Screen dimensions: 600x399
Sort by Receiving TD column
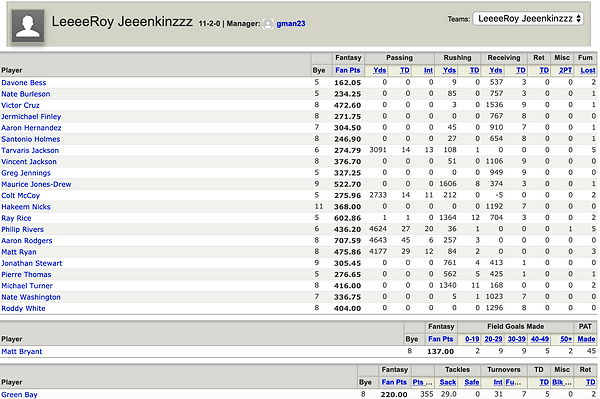[520, 70]
